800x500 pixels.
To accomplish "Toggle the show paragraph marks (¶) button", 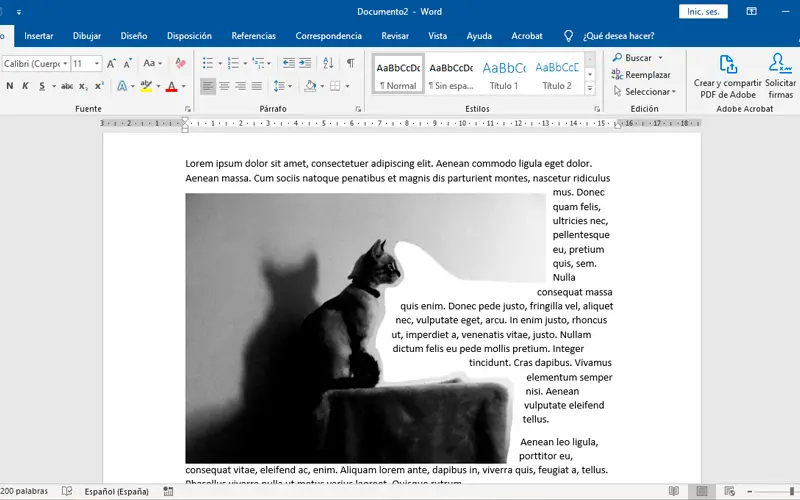I will (x=350, y=63).
